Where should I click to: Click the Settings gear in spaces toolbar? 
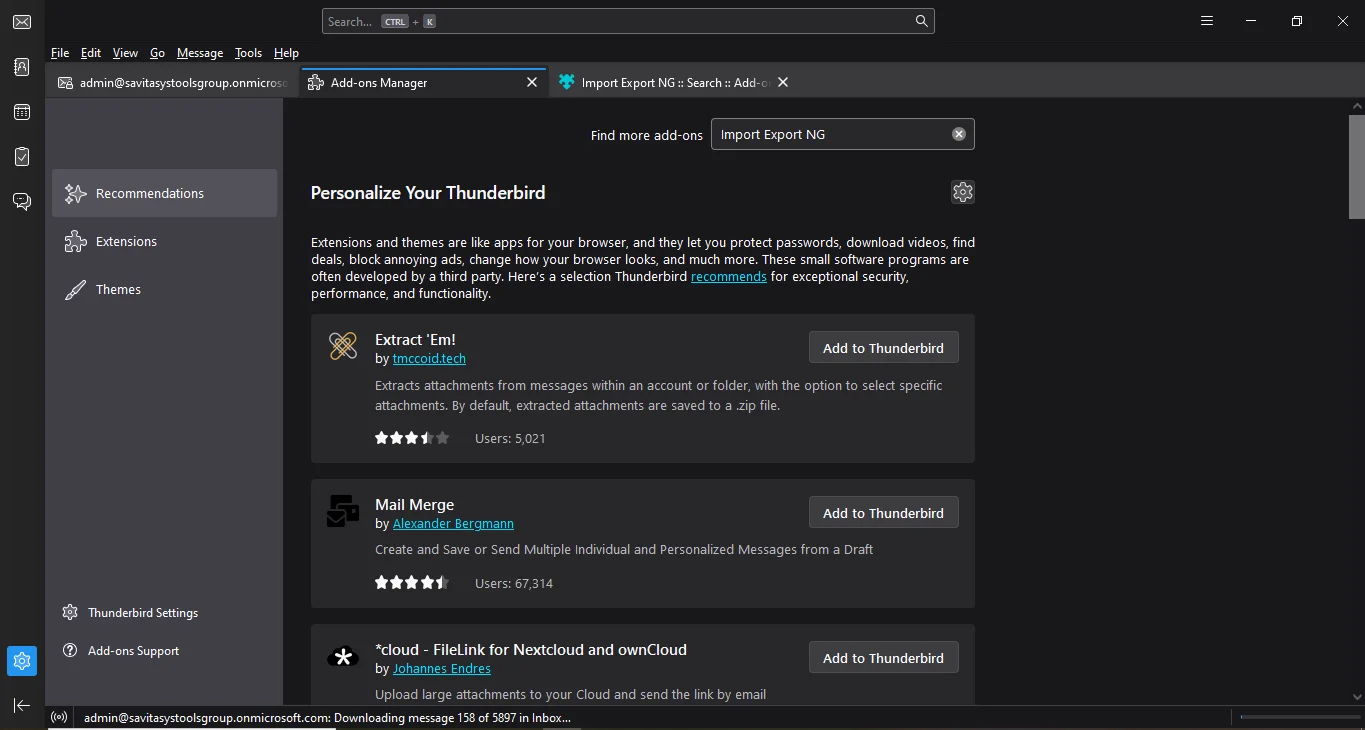click(x=22, y=661)
